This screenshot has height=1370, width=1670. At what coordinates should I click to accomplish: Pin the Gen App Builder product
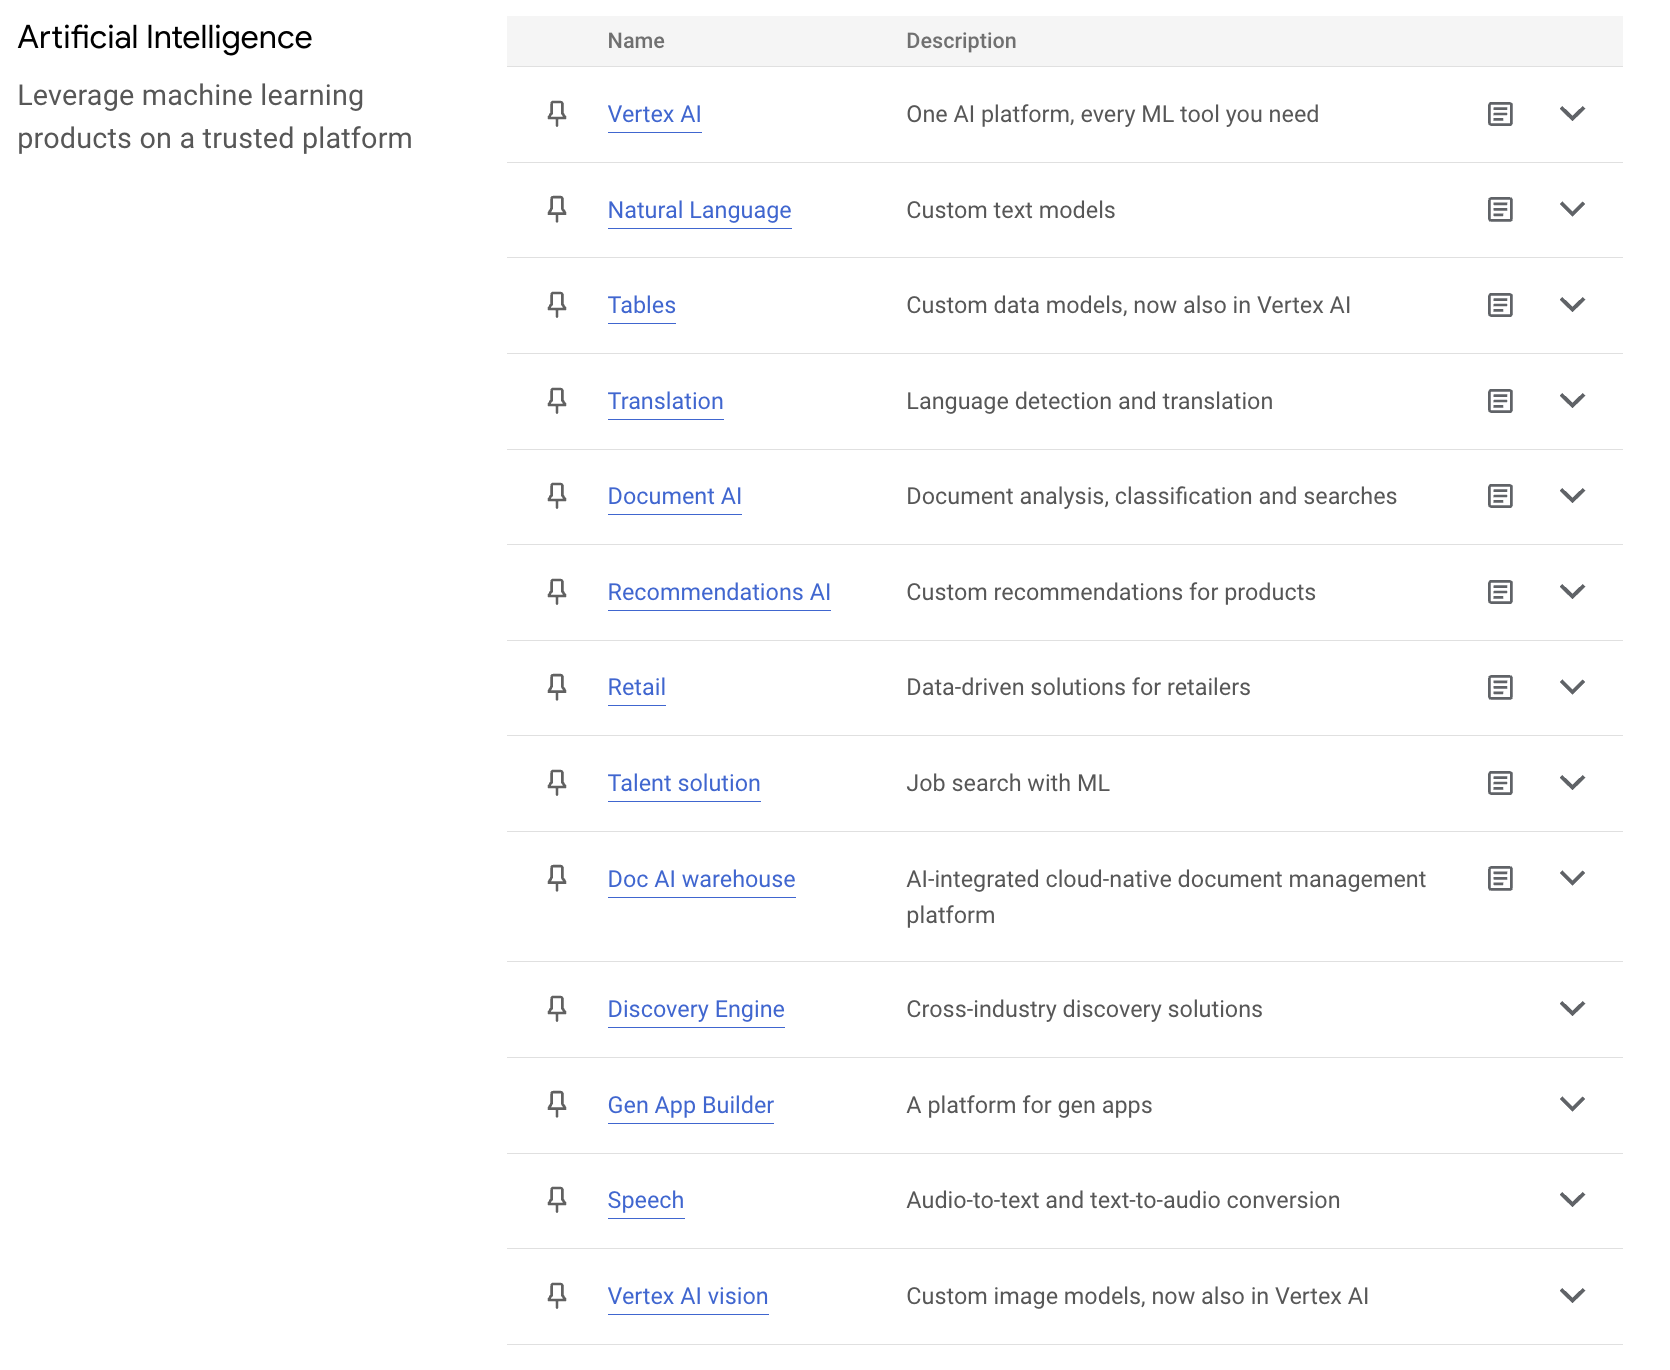[x=557, y=1104]
